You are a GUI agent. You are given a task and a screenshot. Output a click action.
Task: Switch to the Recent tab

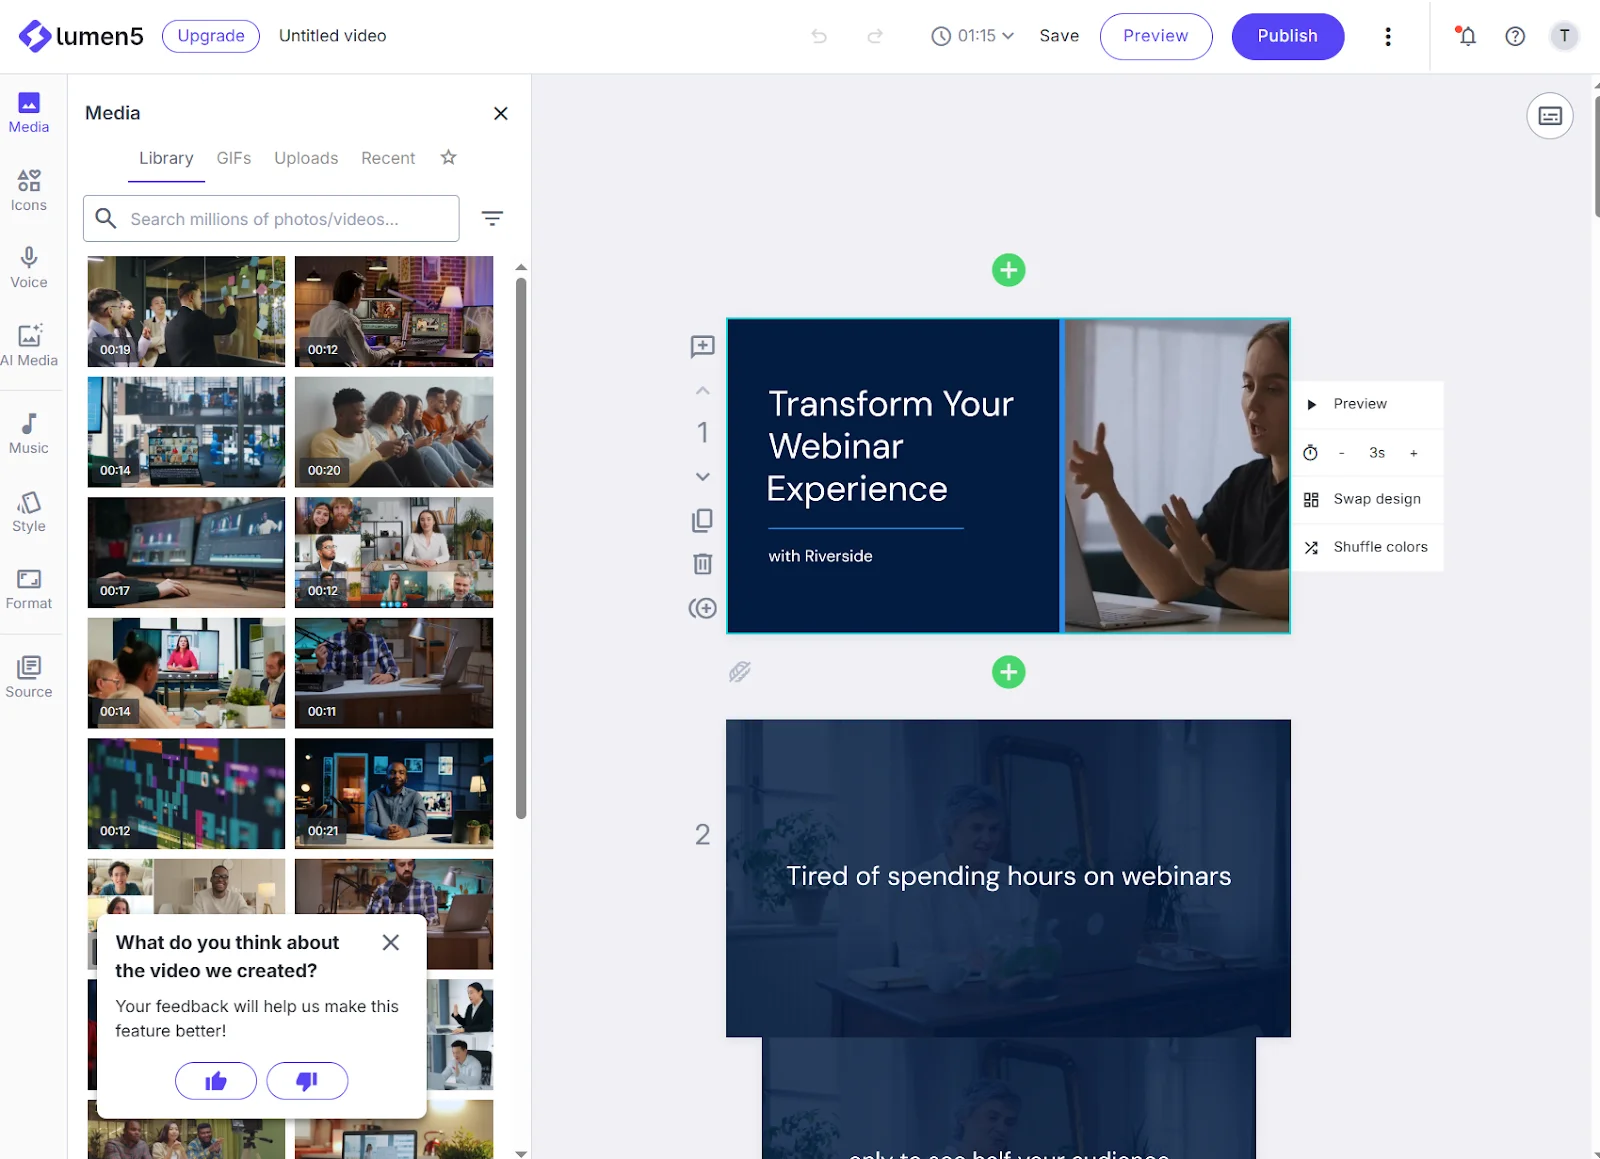click(388, 158)
